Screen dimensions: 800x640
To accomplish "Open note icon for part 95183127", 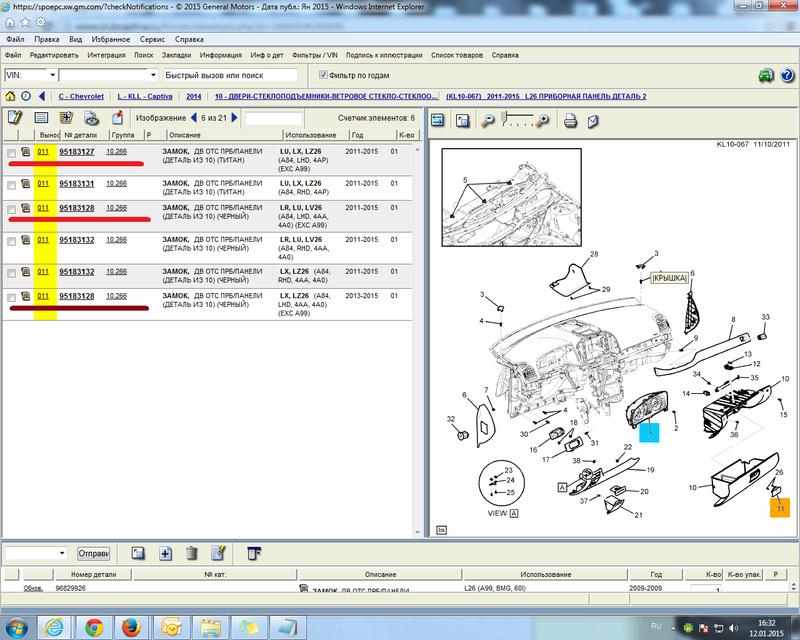I will tap(26, 152).
